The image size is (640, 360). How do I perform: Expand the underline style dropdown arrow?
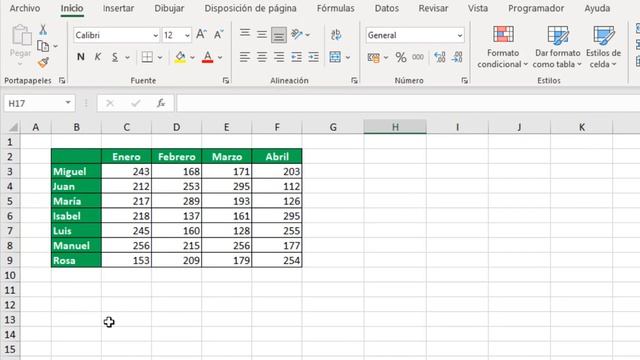point(127,58)
